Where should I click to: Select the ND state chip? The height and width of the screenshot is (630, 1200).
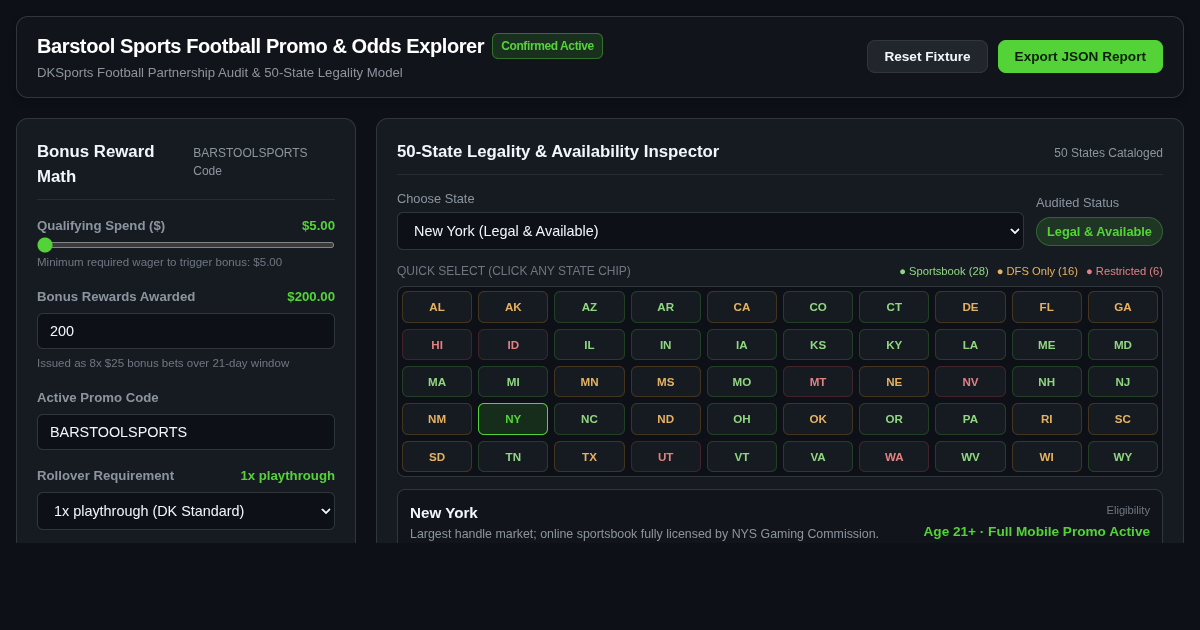pos(666,419)
